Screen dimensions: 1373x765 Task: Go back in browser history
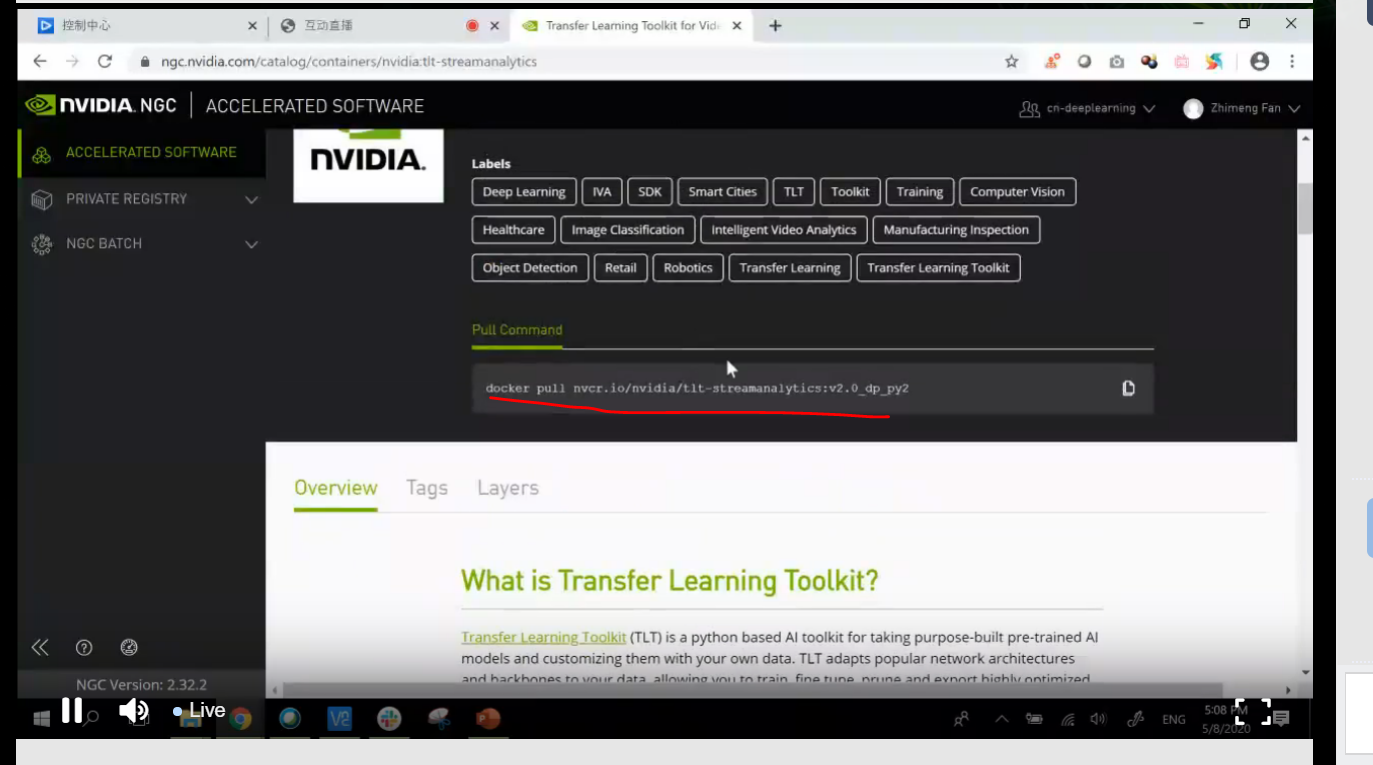(40, 61)
